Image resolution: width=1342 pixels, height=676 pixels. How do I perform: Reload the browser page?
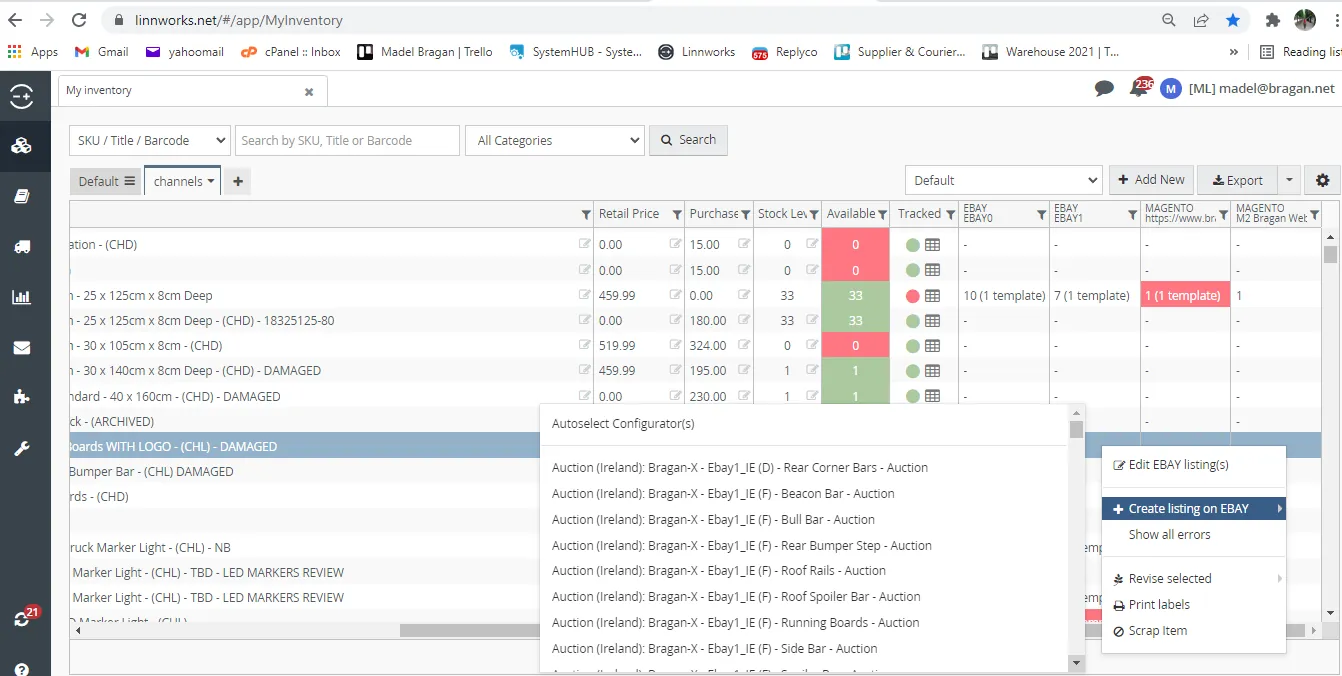click(x=79, y=20)
